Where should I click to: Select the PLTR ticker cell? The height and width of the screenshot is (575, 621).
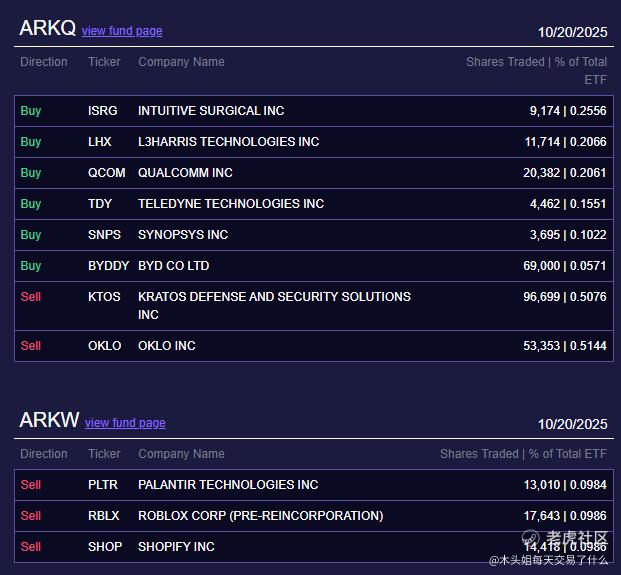(x=103, y=485)
